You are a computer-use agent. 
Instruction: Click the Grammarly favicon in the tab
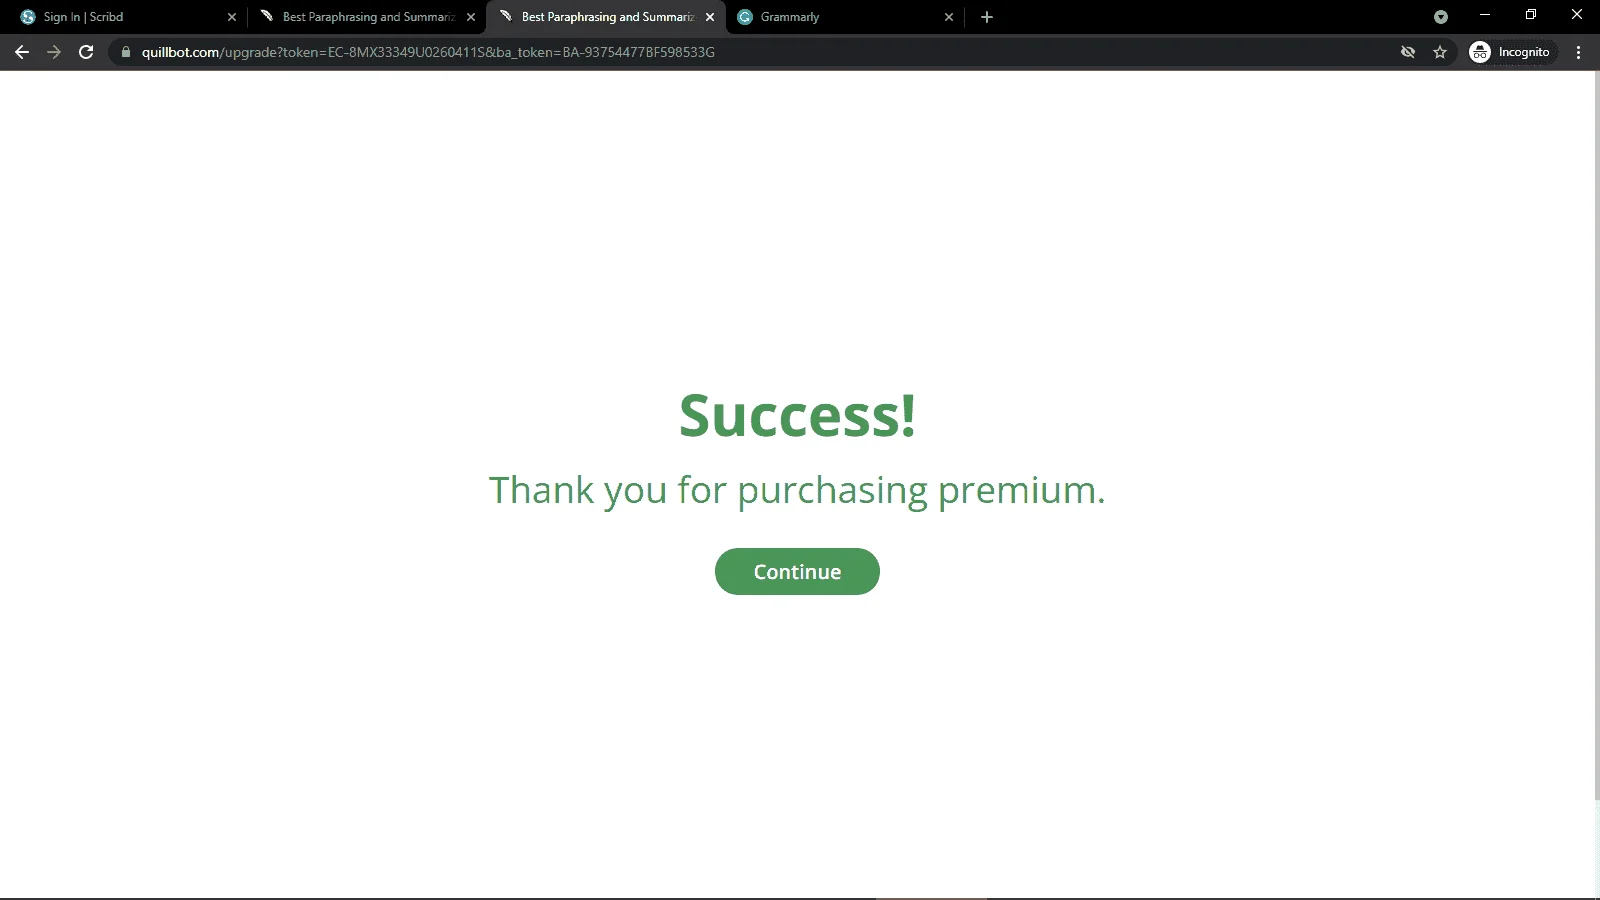(x=745, y=17)
